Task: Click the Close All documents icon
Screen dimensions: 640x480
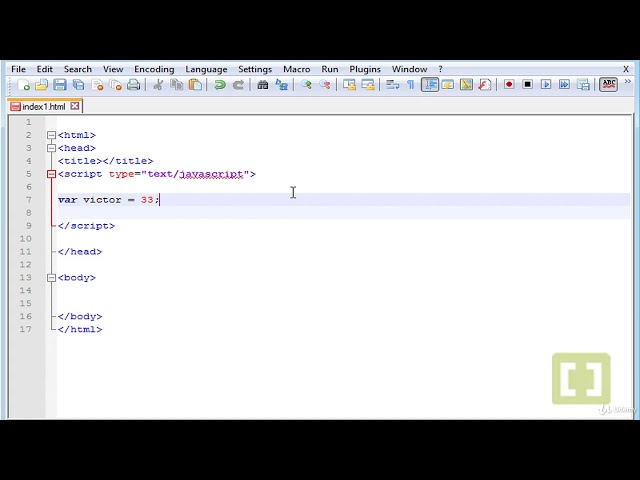Action: pyautogui.click(x=116, y=85)
